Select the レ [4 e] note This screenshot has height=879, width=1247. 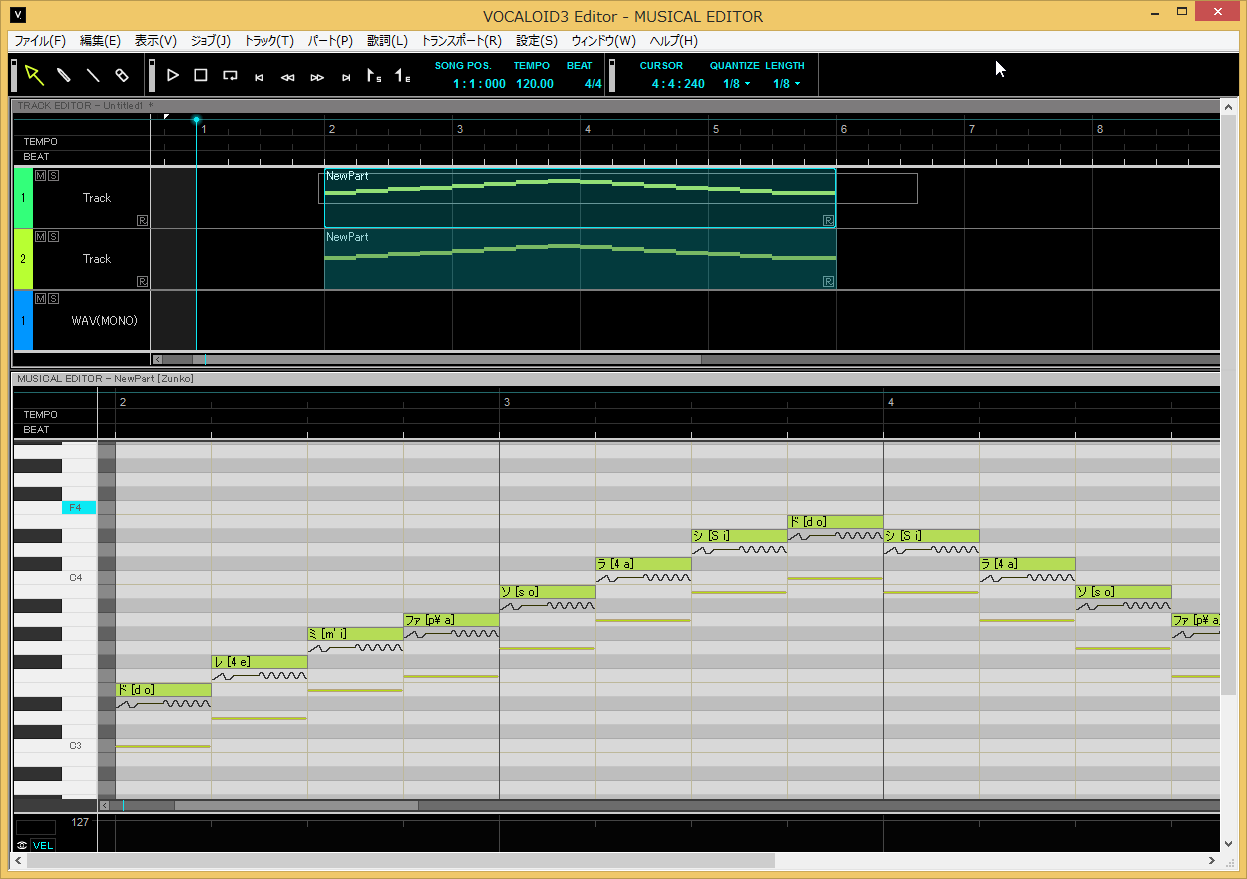[x=260, y=661]
